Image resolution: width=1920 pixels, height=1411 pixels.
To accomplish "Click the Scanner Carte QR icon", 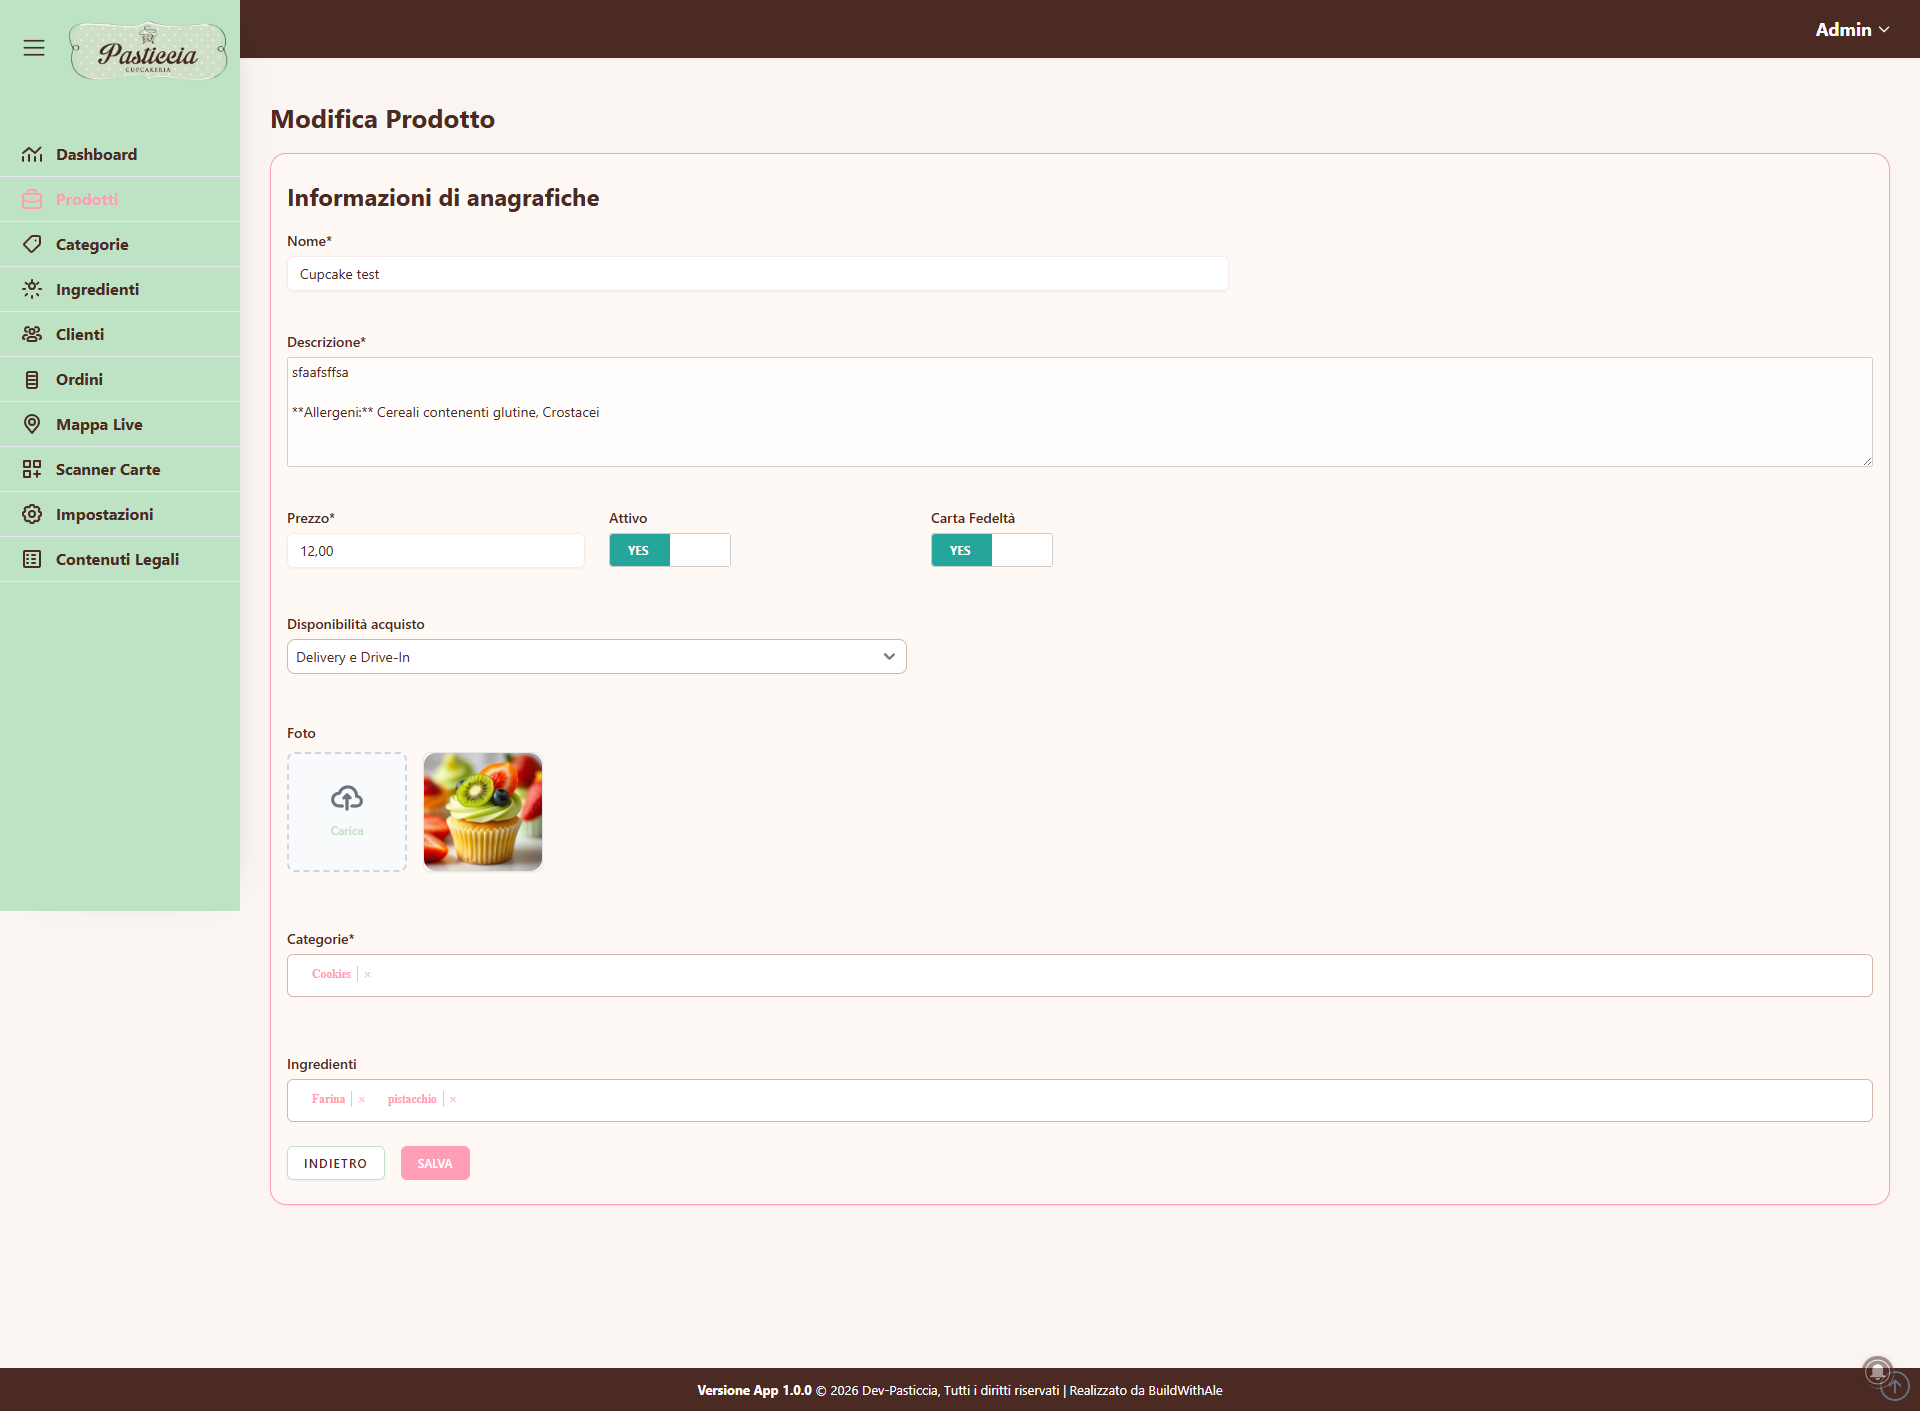I will 32,469.
